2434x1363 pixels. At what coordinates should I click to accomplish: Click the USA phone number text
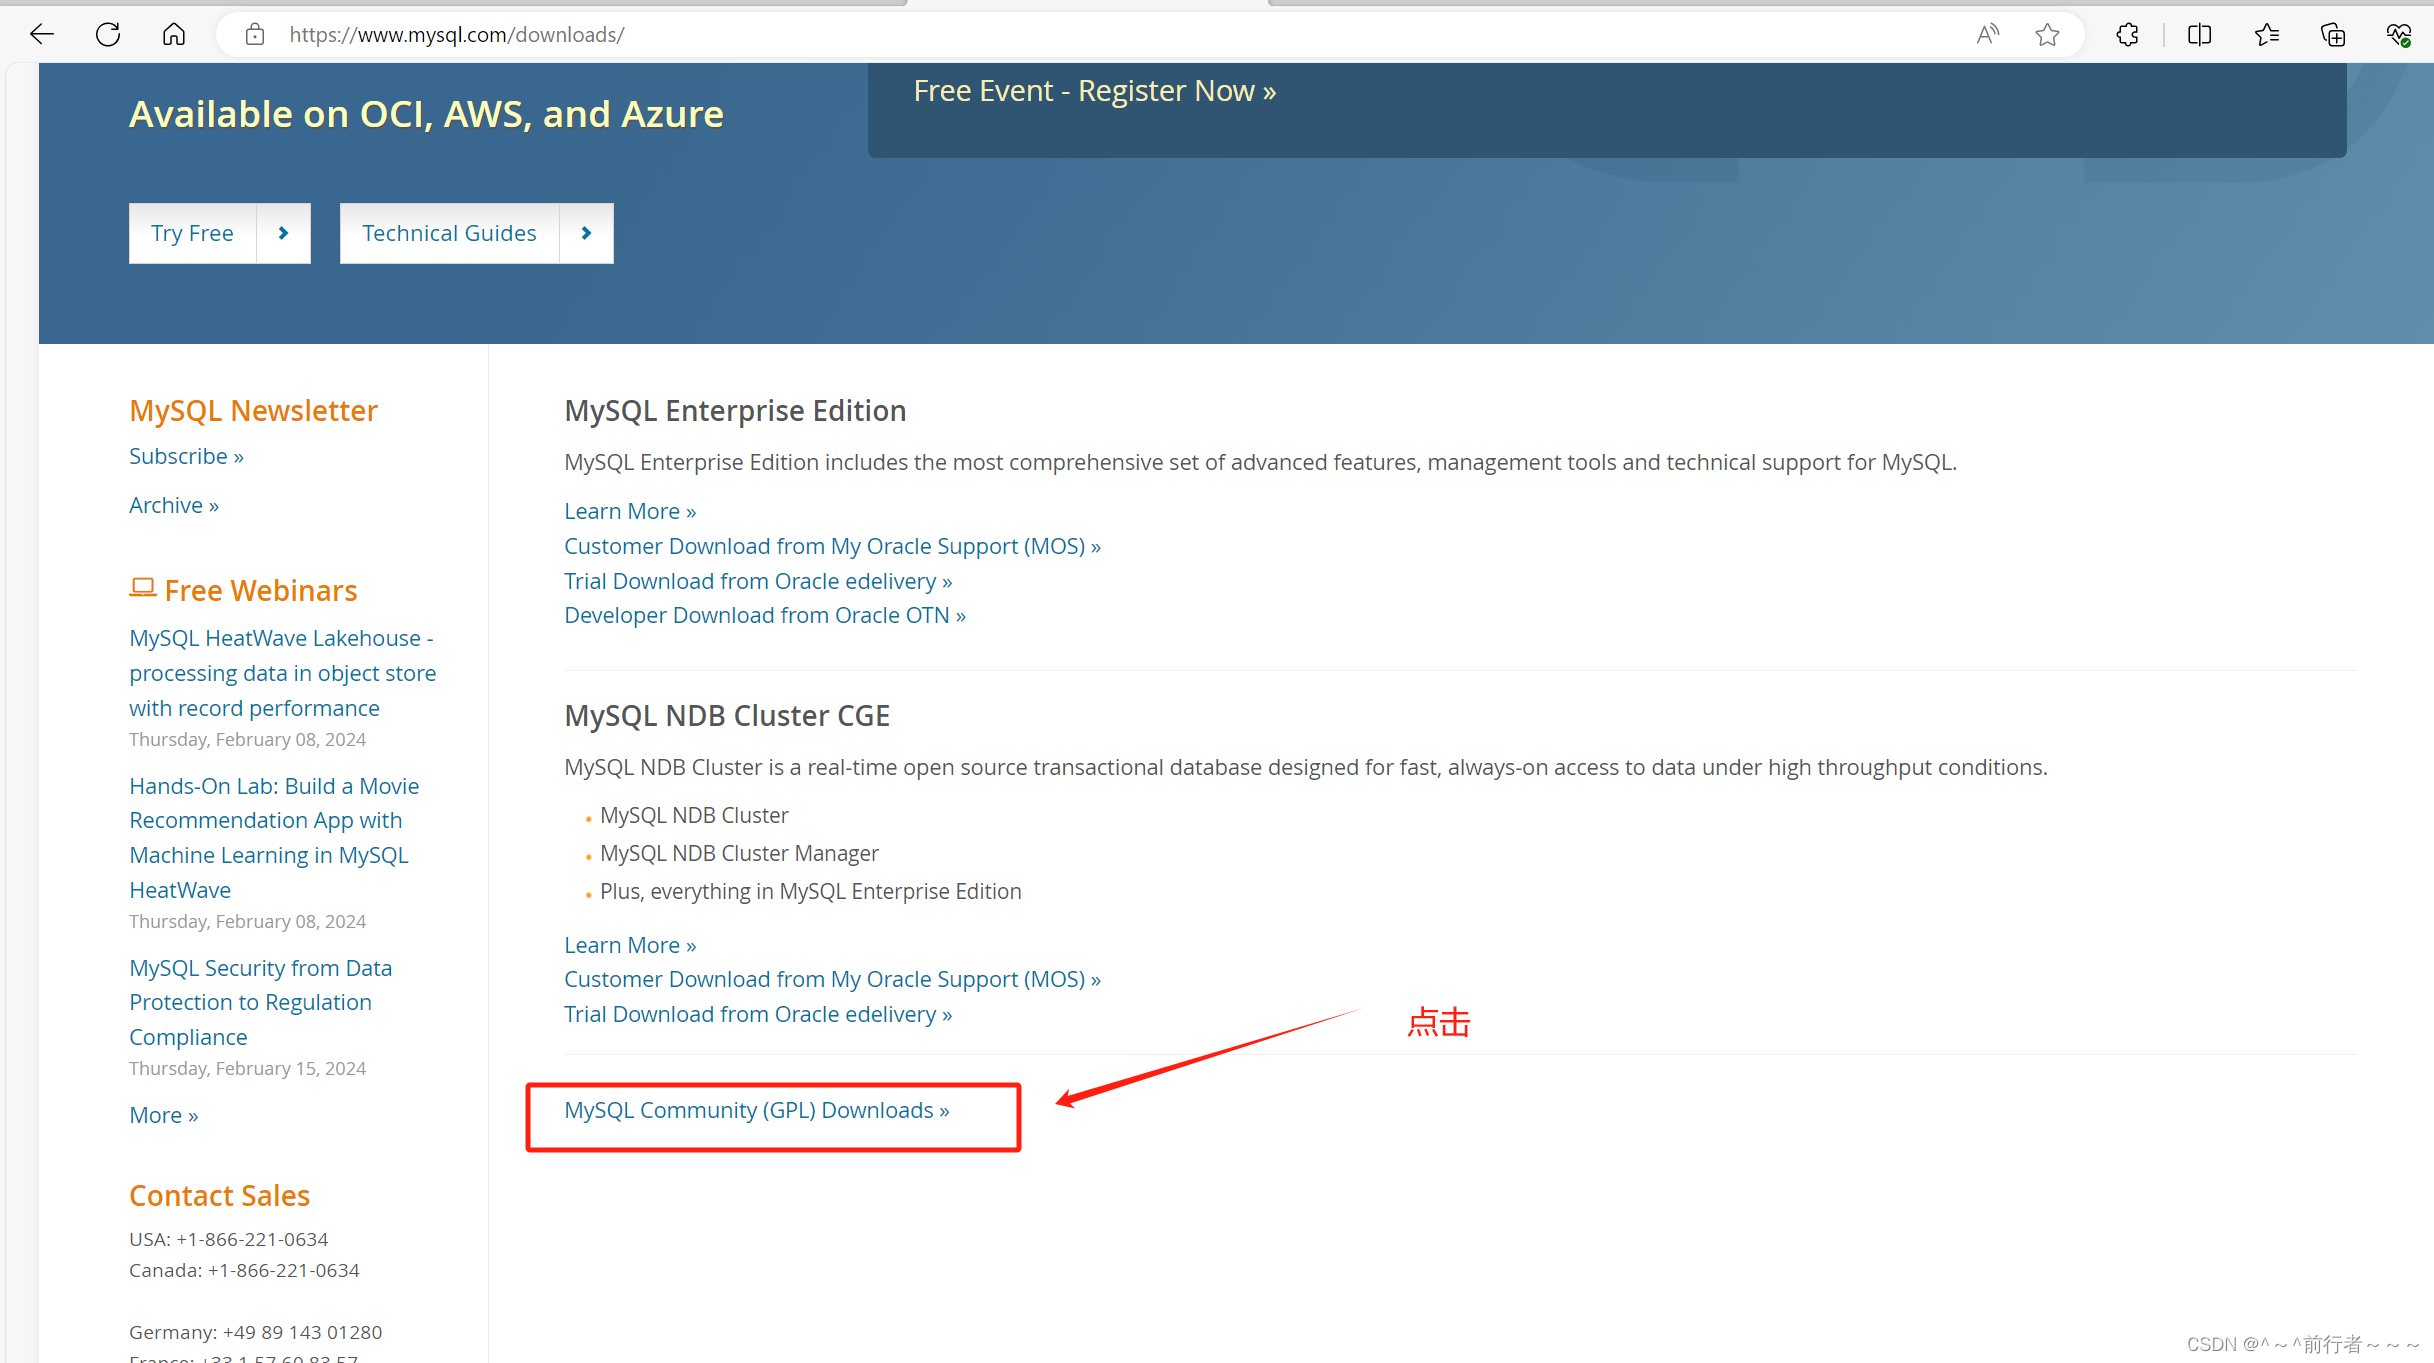229,1239
